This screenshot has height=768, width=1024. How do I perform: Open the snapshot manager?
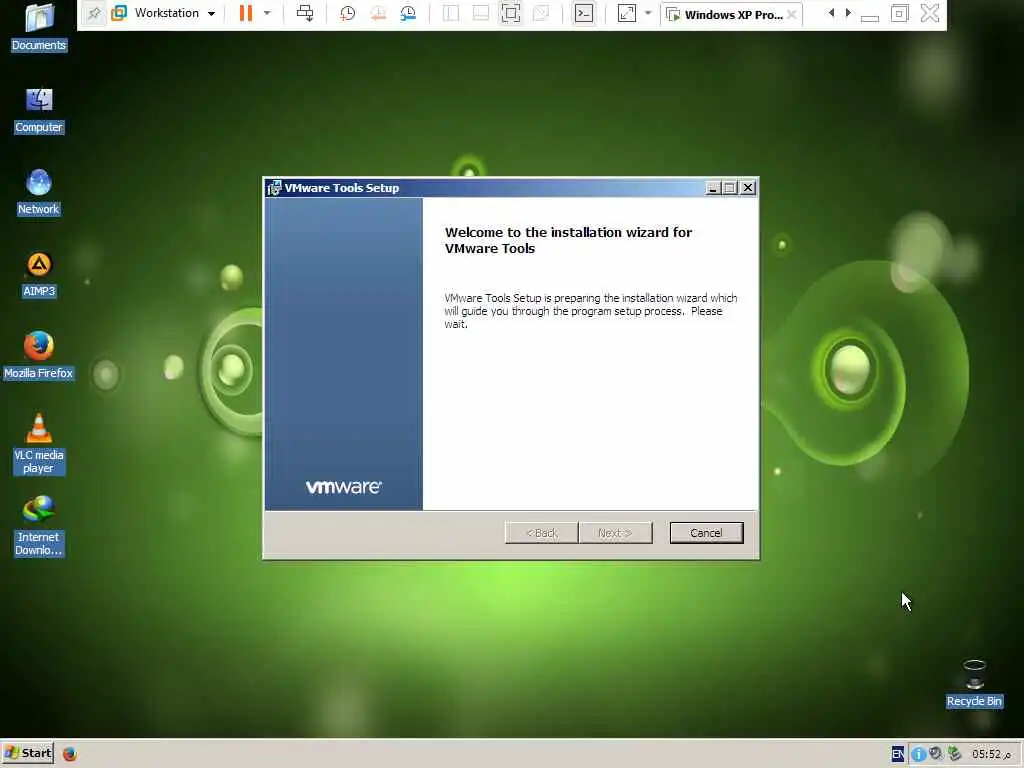point(408,13)
